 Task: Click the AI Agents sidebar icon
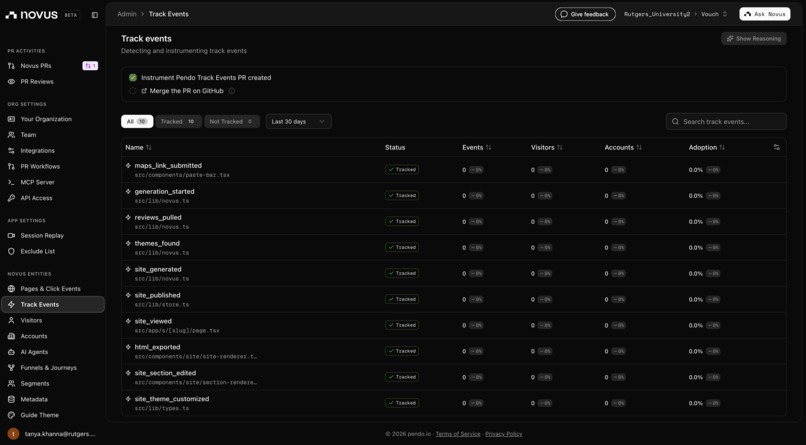pyautogui.click(x=11, y=352)
